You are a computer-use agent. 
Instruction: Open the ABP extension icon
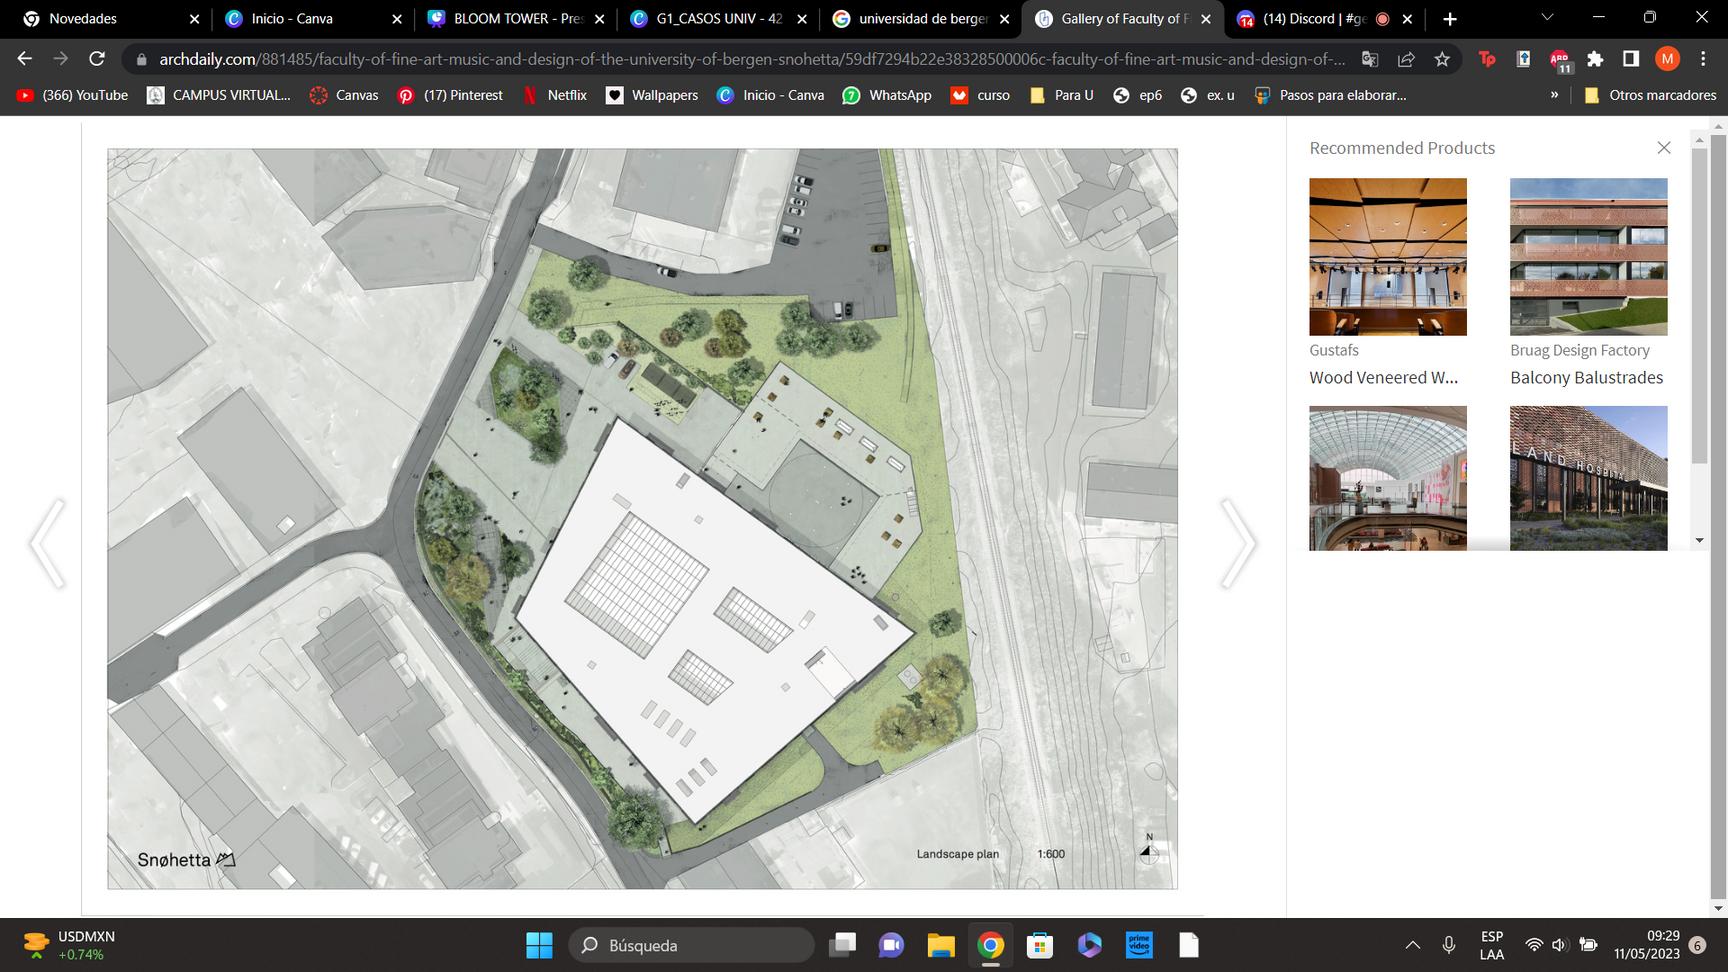1560,61
